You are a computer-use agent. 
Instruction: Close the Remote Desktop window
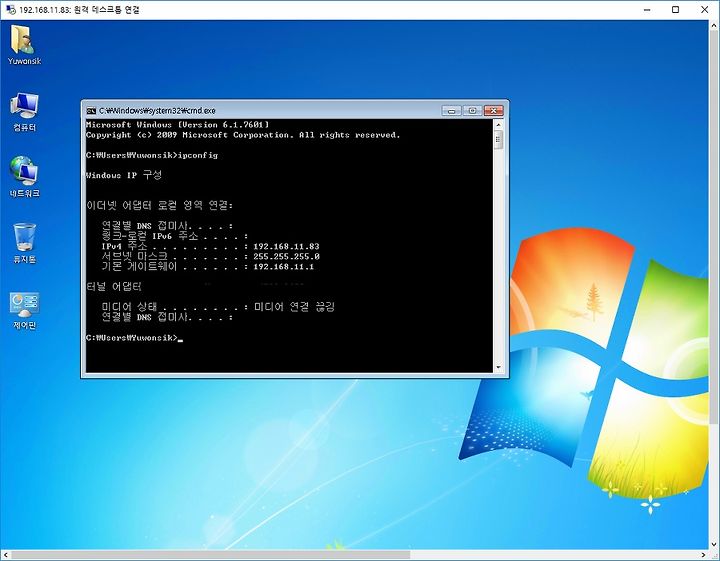pos(704,10)
